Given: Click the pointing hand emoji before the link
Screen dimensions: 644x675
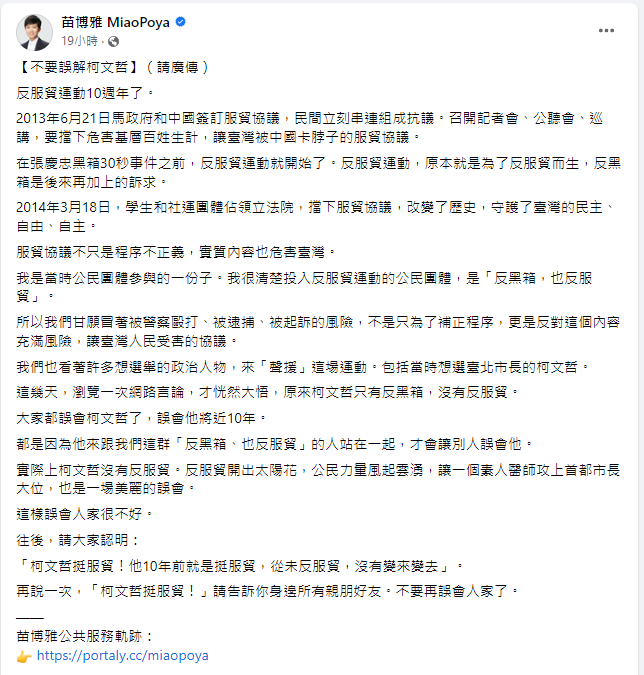Looking at the screenshot, I should 24,656.
